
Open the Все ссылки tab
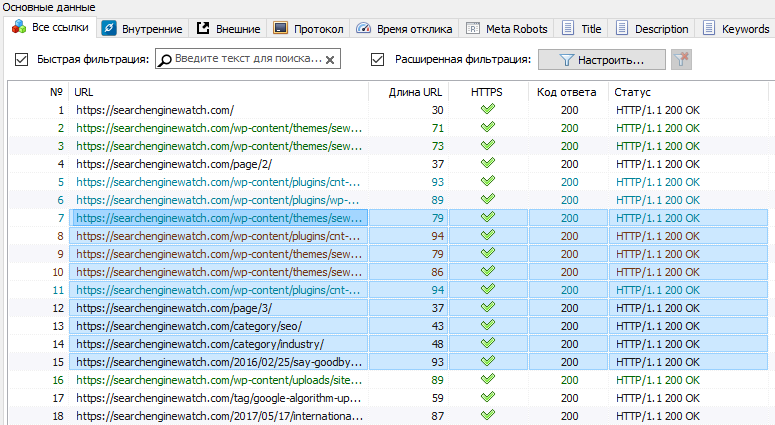(50, 27)
